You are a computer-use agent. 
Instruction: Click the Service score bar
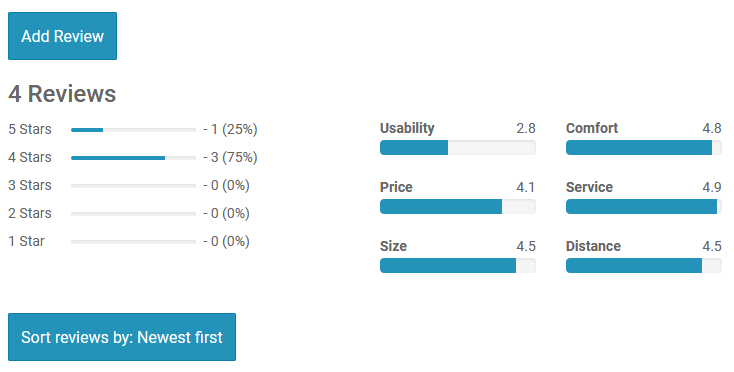[x=644, y=206]
